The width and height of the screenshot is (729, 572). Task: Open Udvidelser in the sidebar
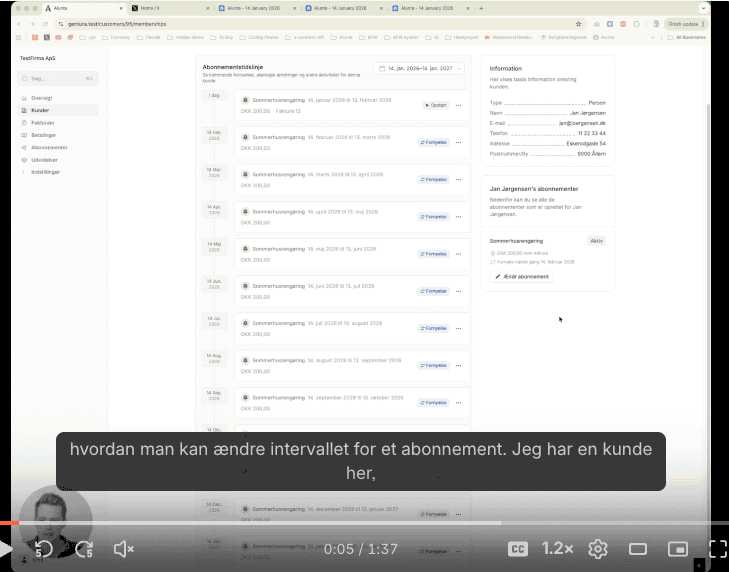click(44, 160)
